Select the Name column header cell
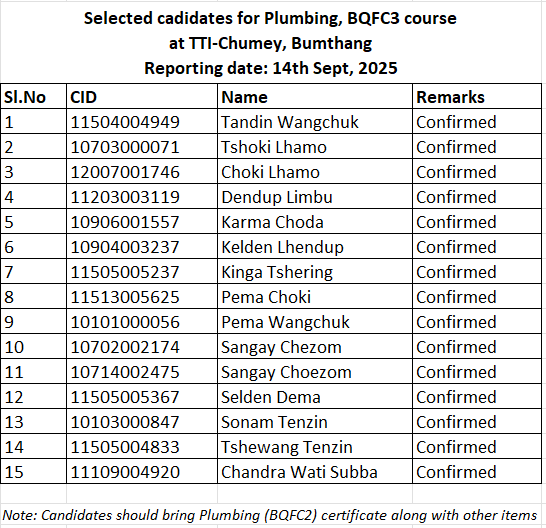546x528 pixels. (315, 96)
